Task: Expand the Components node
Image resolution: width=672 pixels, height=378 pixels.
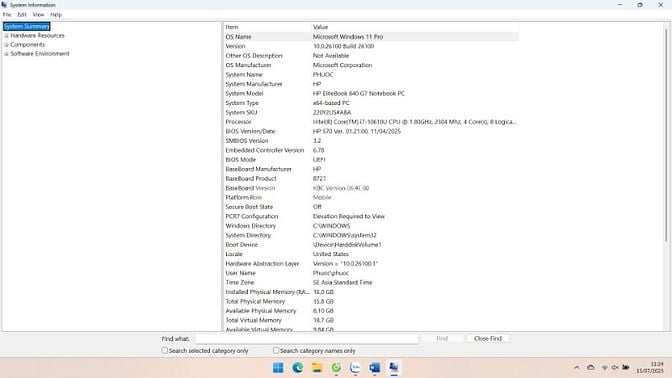Action: tap(6, 45)
